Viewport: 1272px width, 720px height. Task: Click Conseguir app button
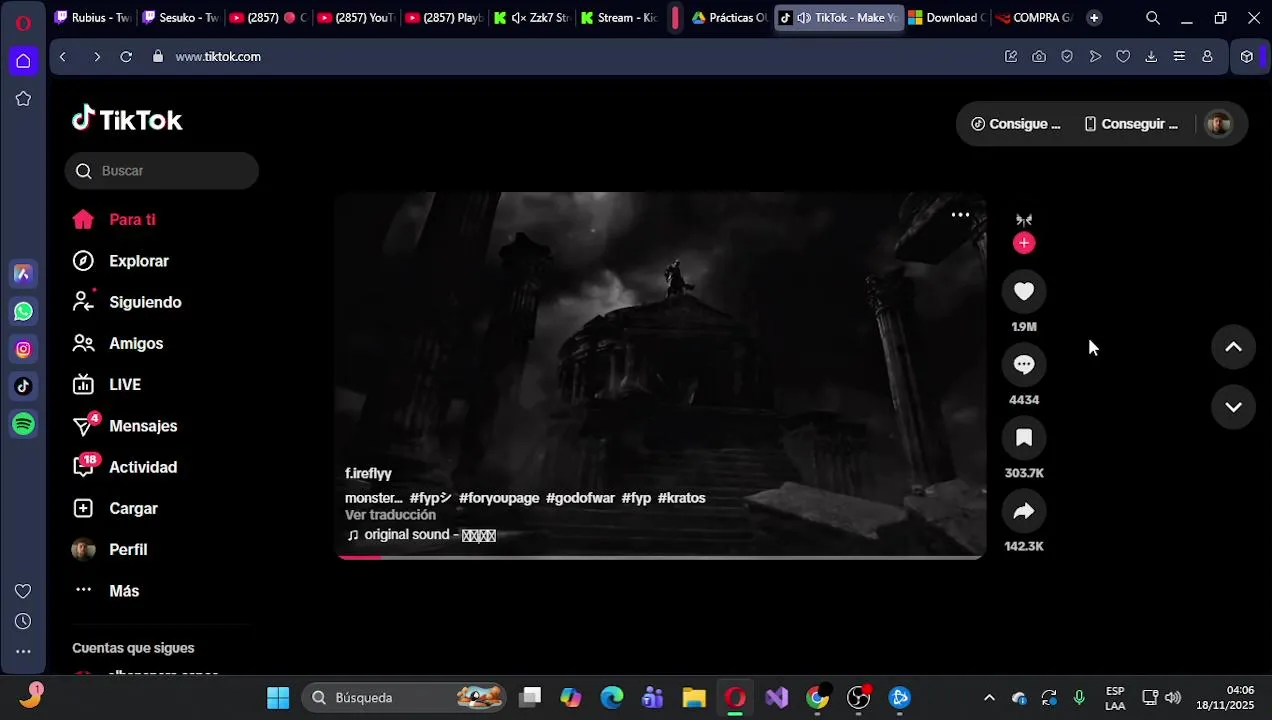click(1131, 124)
